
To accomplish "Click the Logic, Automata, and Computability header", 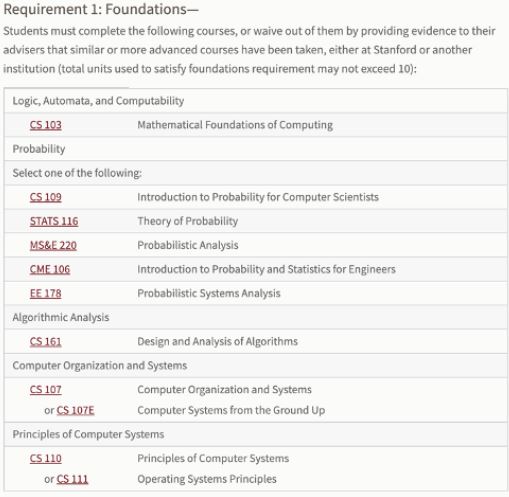I will point(98,101).
